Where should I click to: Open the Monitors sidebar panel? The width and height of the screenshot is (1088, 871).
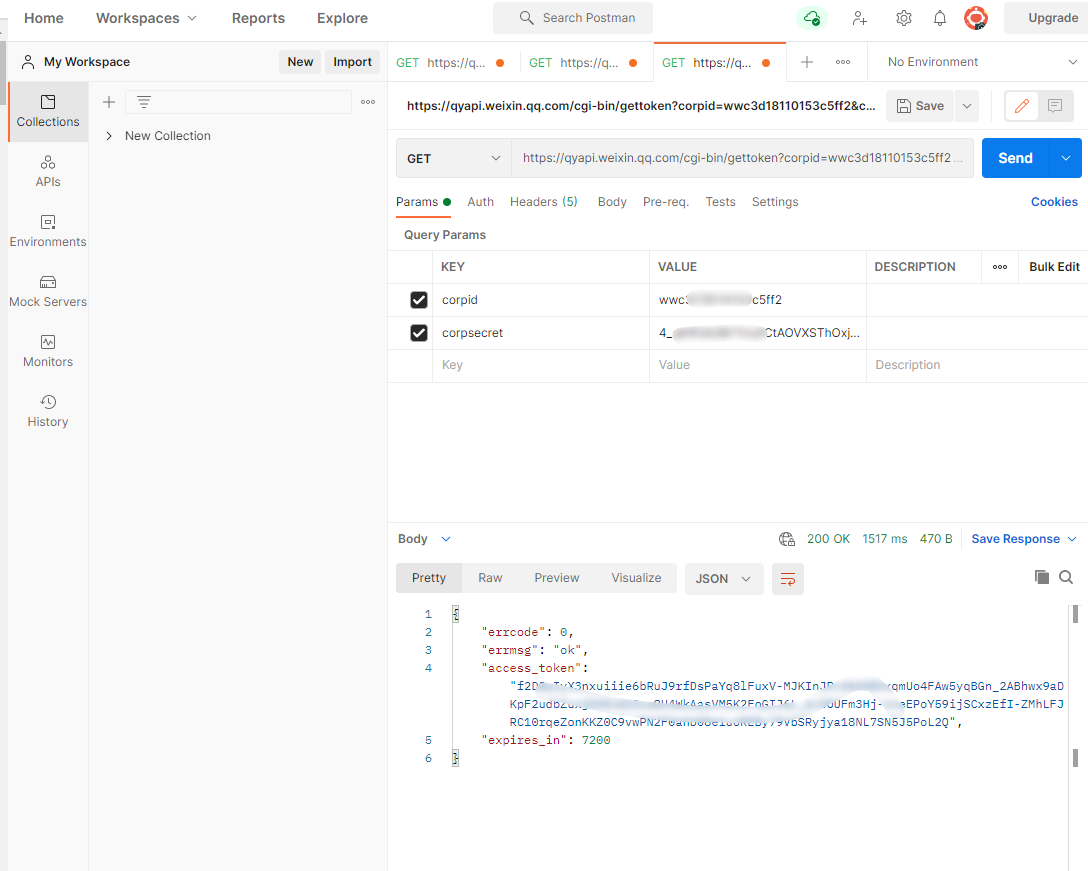48,351
